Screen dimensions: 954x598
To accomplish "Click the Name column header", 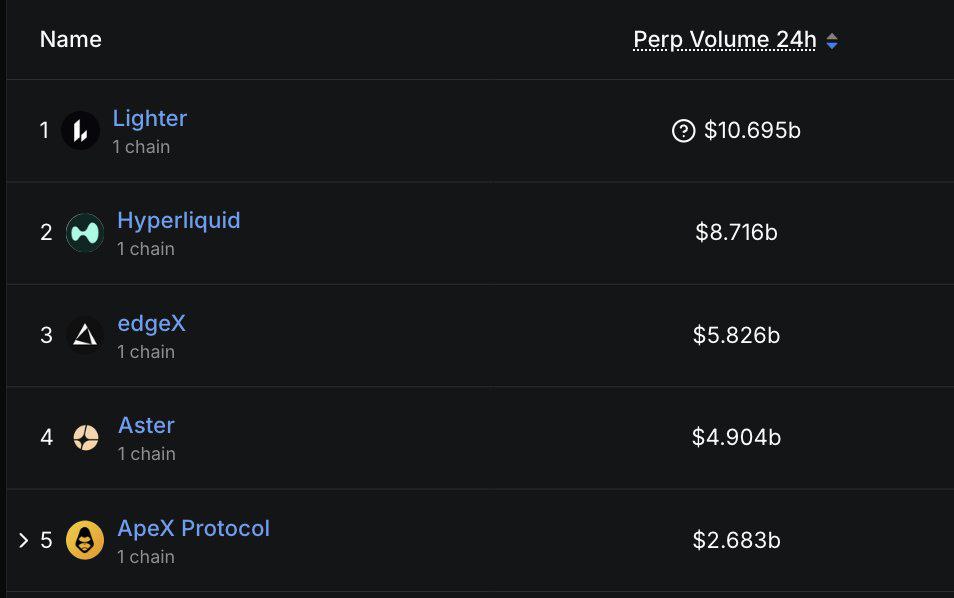I will [69, 39].
